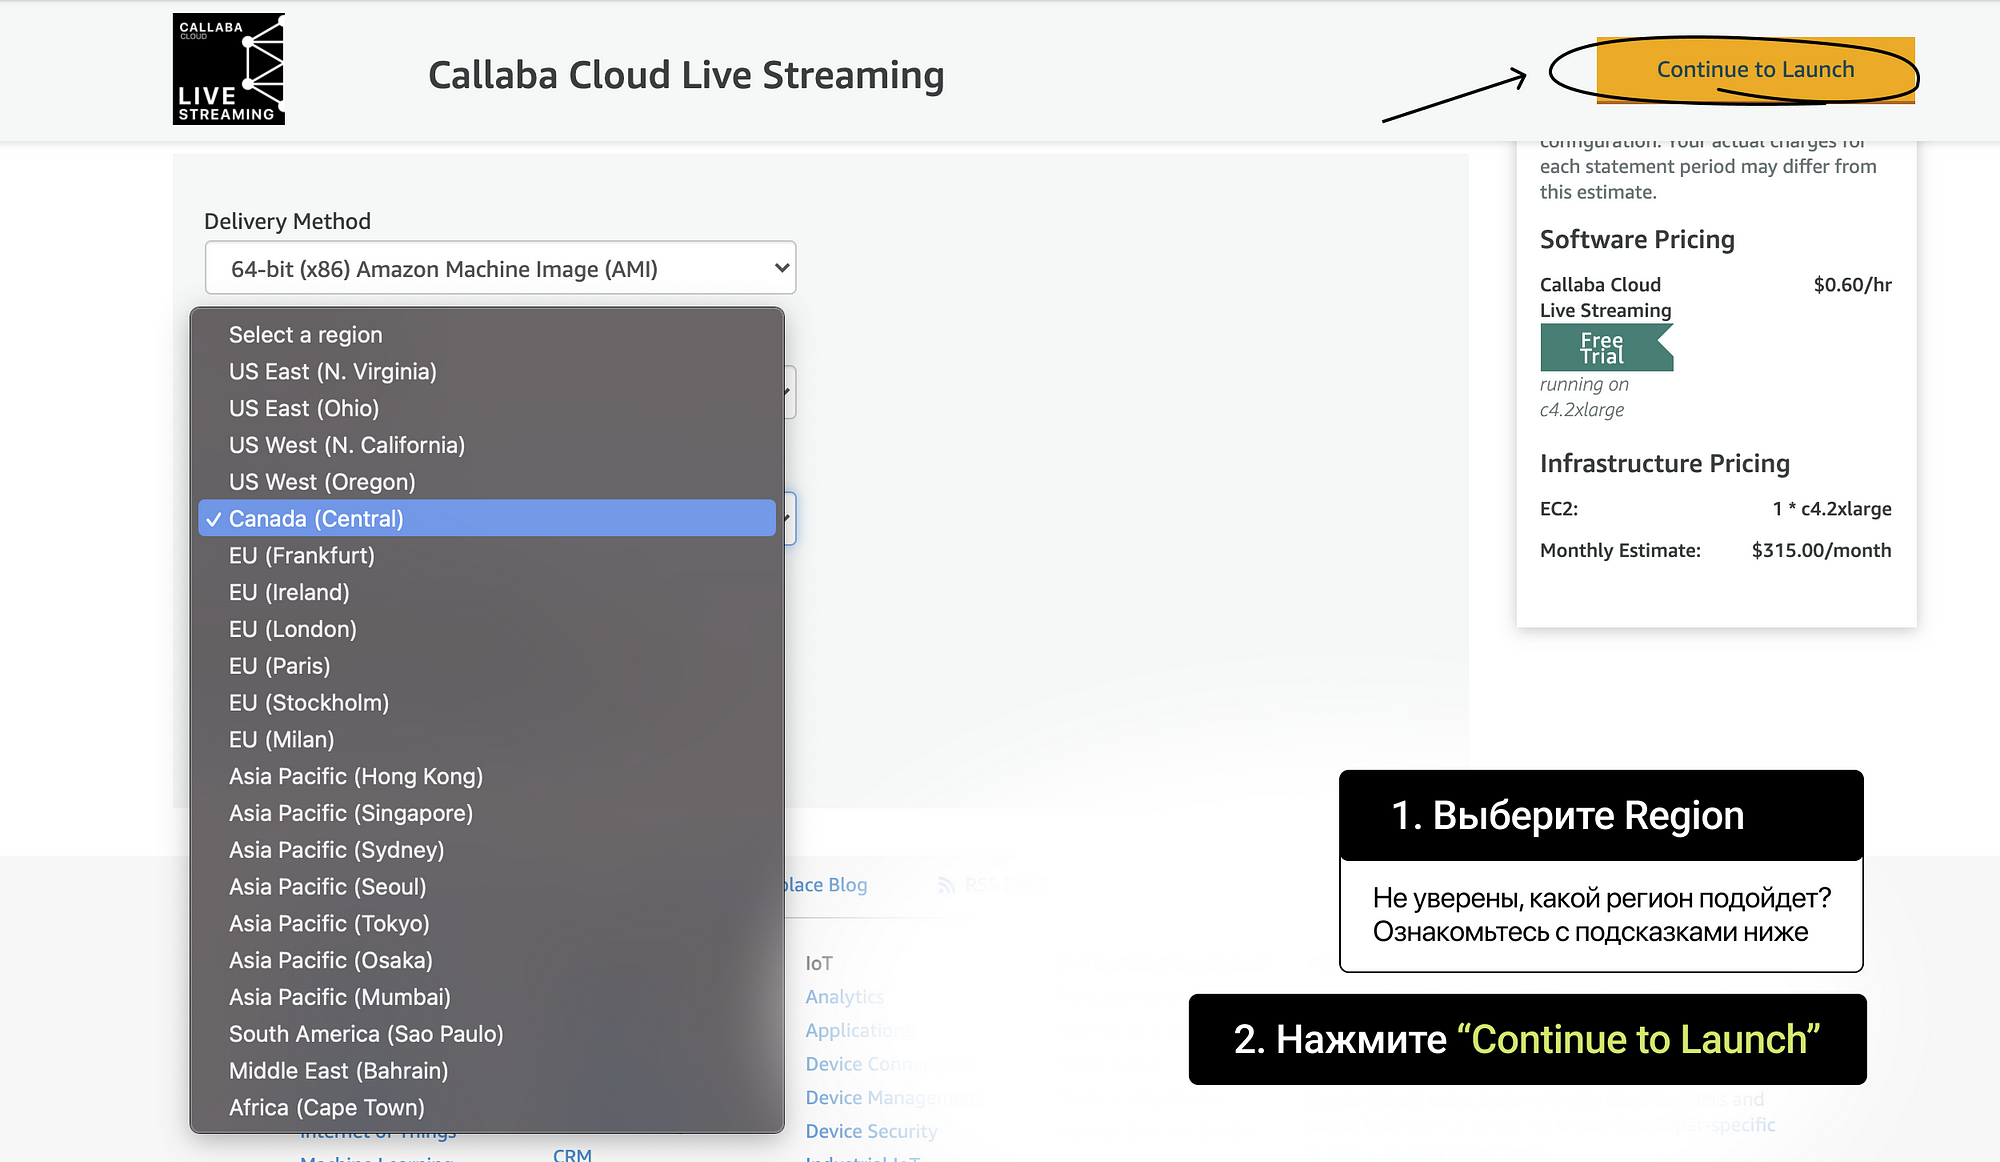This screenshot has height=1162, width=2000.
Task: Click the Continue to Launch button
Action: [x=1755, y=70]
